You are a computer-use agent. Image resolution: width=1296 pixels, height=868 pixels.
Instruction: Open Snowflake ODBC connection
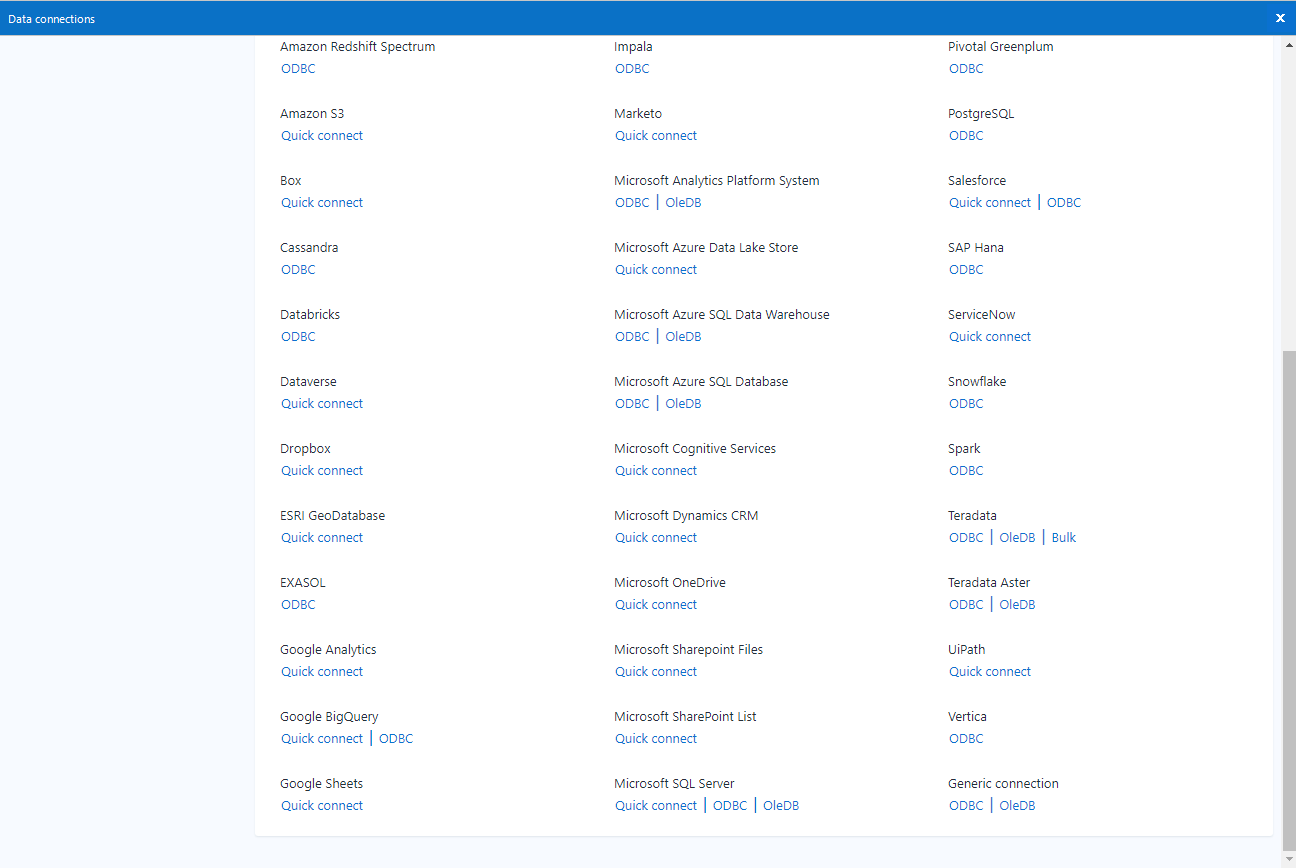point(966,403)
